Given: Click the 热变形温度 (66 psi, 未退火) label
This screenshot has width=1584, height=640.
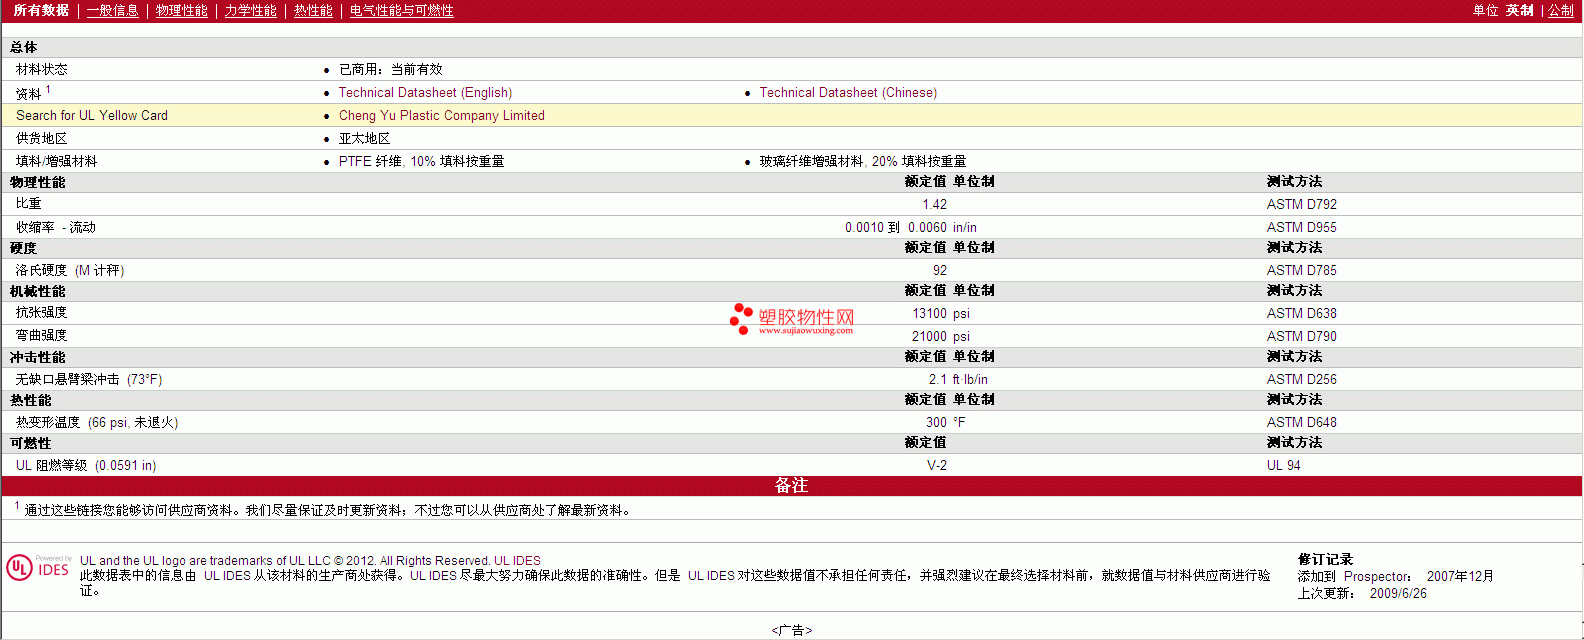Looking at the screenshot, I should coord(97,422).
